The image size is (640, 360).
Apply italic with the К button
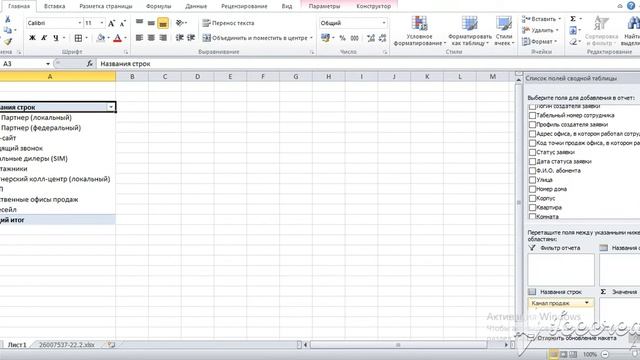44,38
